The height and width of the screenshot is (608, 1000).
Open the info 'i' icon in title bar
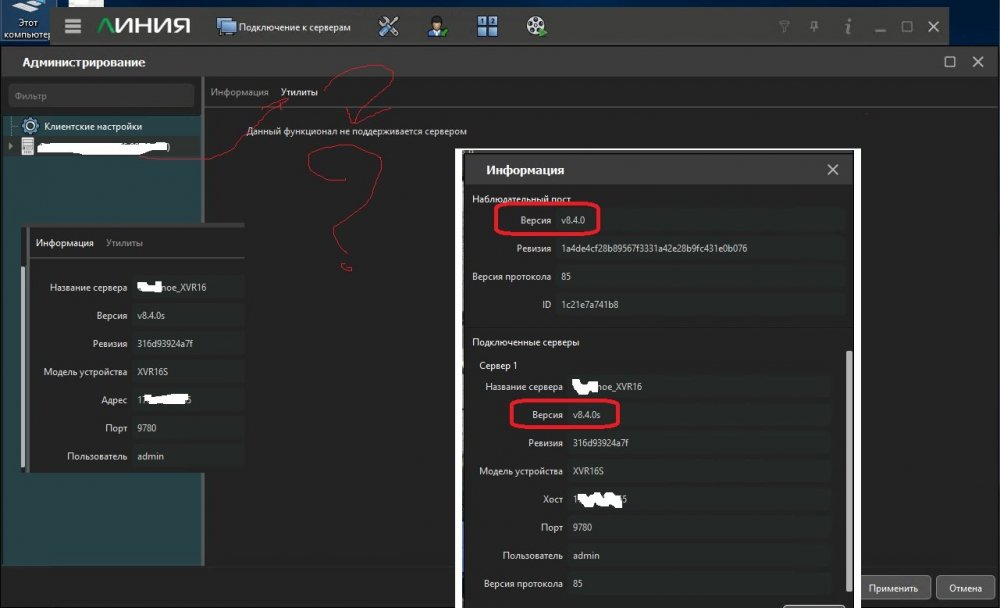[848, 26]
